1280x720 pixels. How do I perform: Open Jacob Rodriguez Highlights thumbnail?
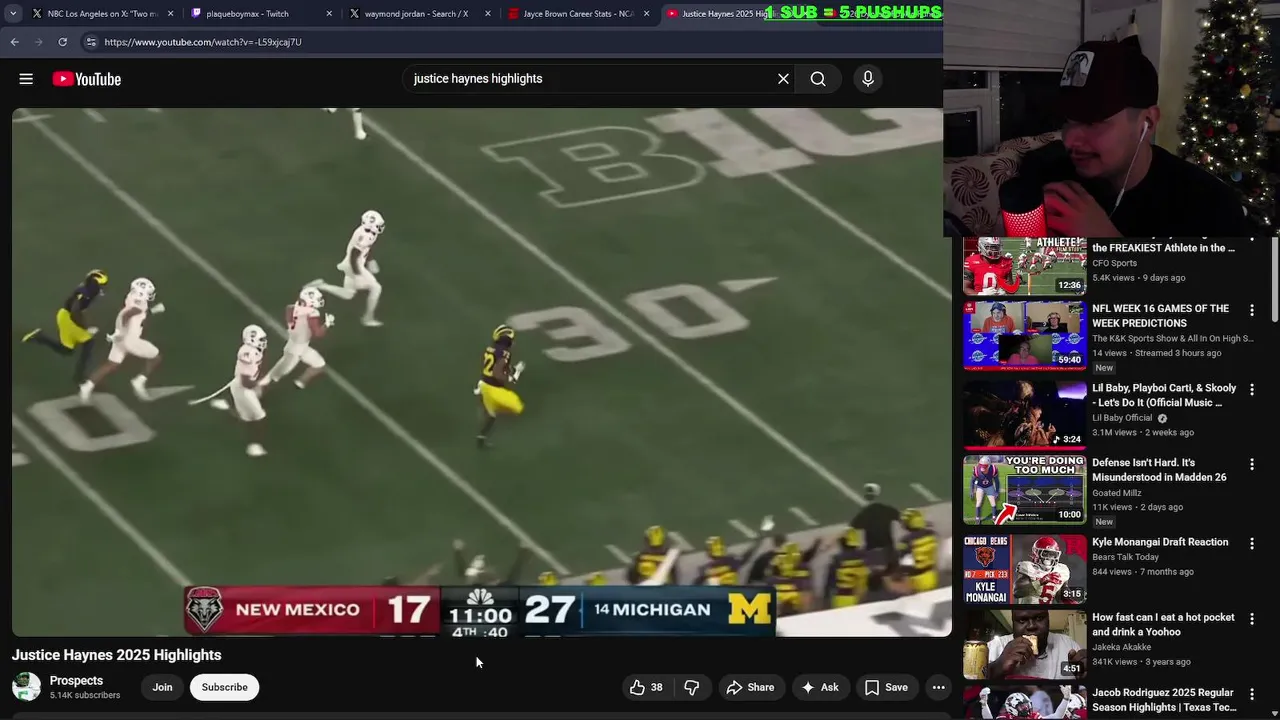tap(1024, 702)
